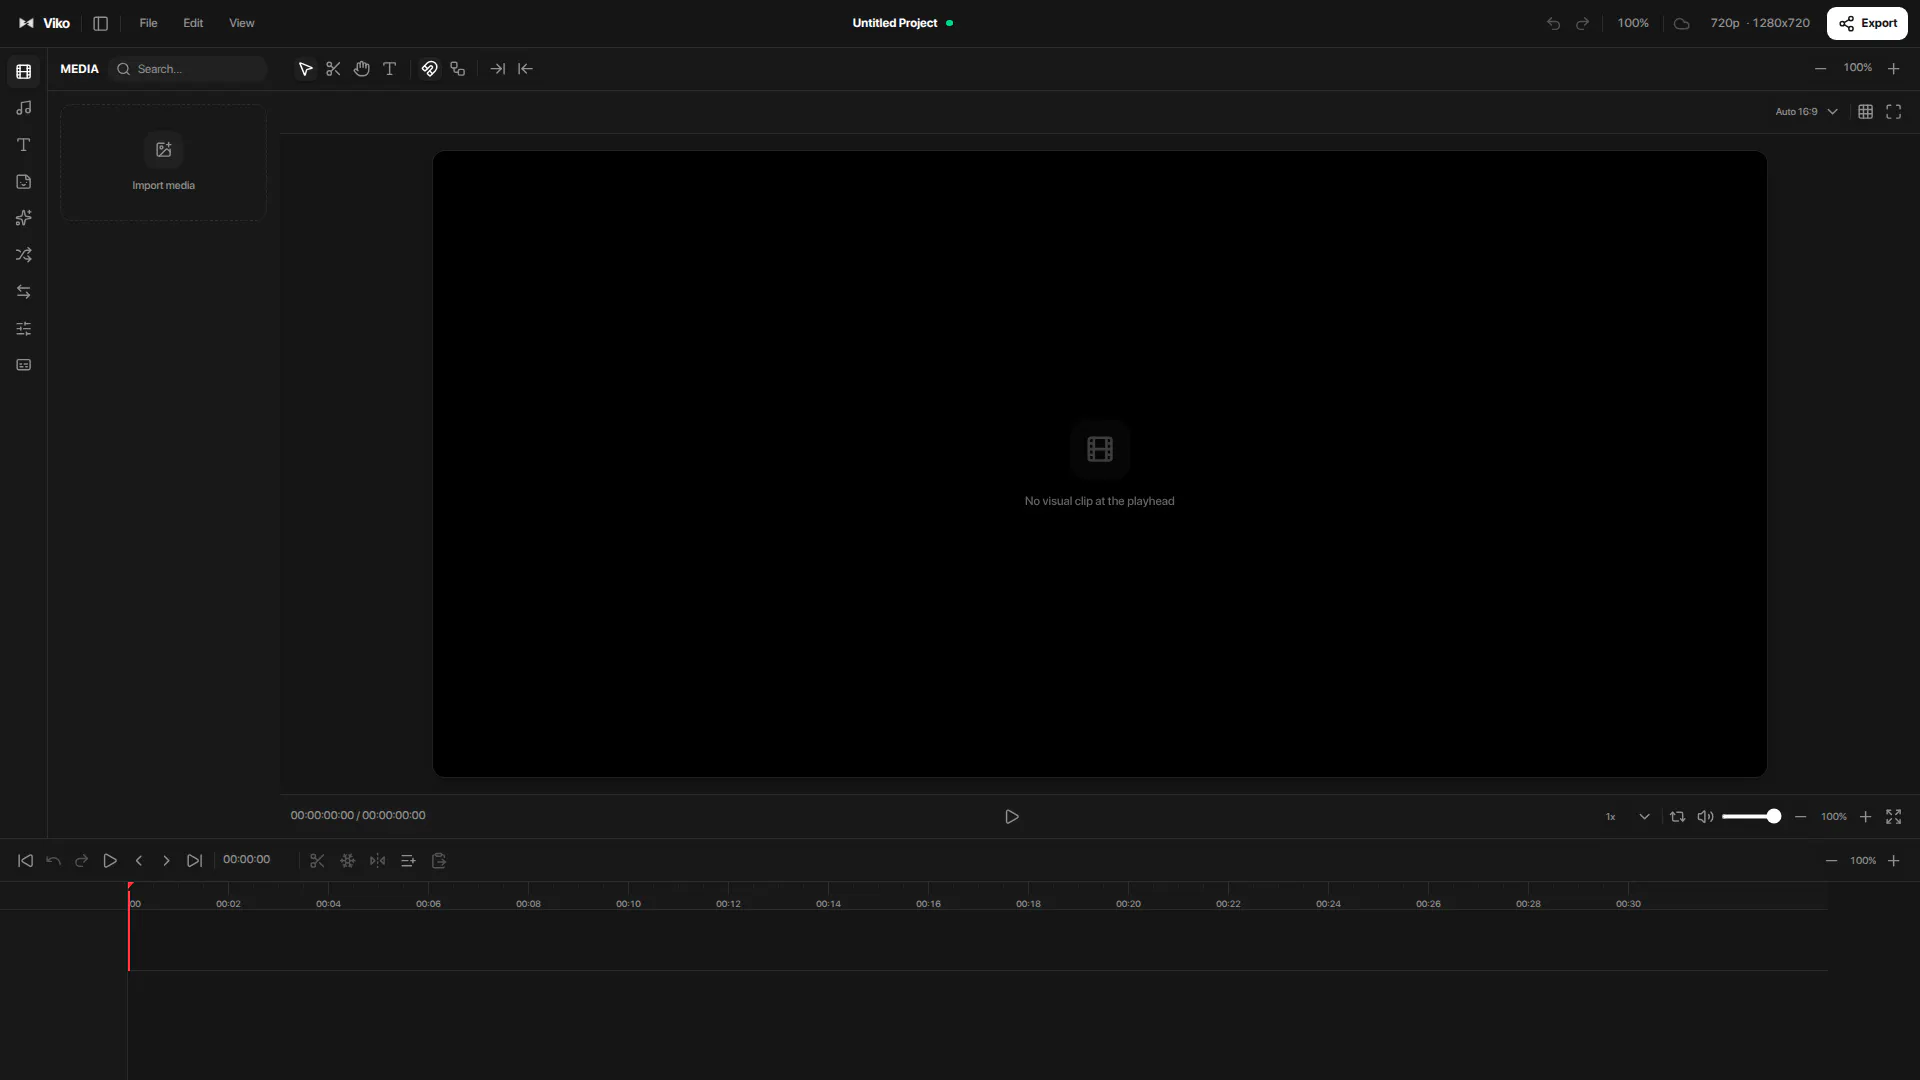Expand preview with the bottom-right fullscreen arrows

1893,817
